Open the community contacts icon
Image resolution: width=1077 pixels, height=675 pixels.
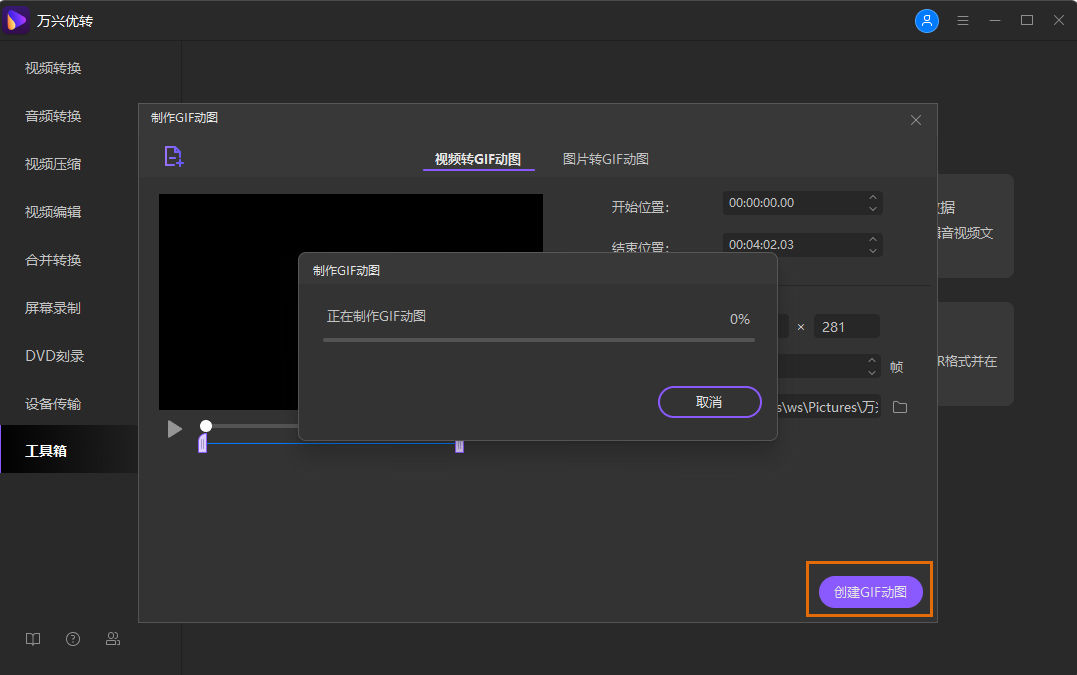coord(113,639)
